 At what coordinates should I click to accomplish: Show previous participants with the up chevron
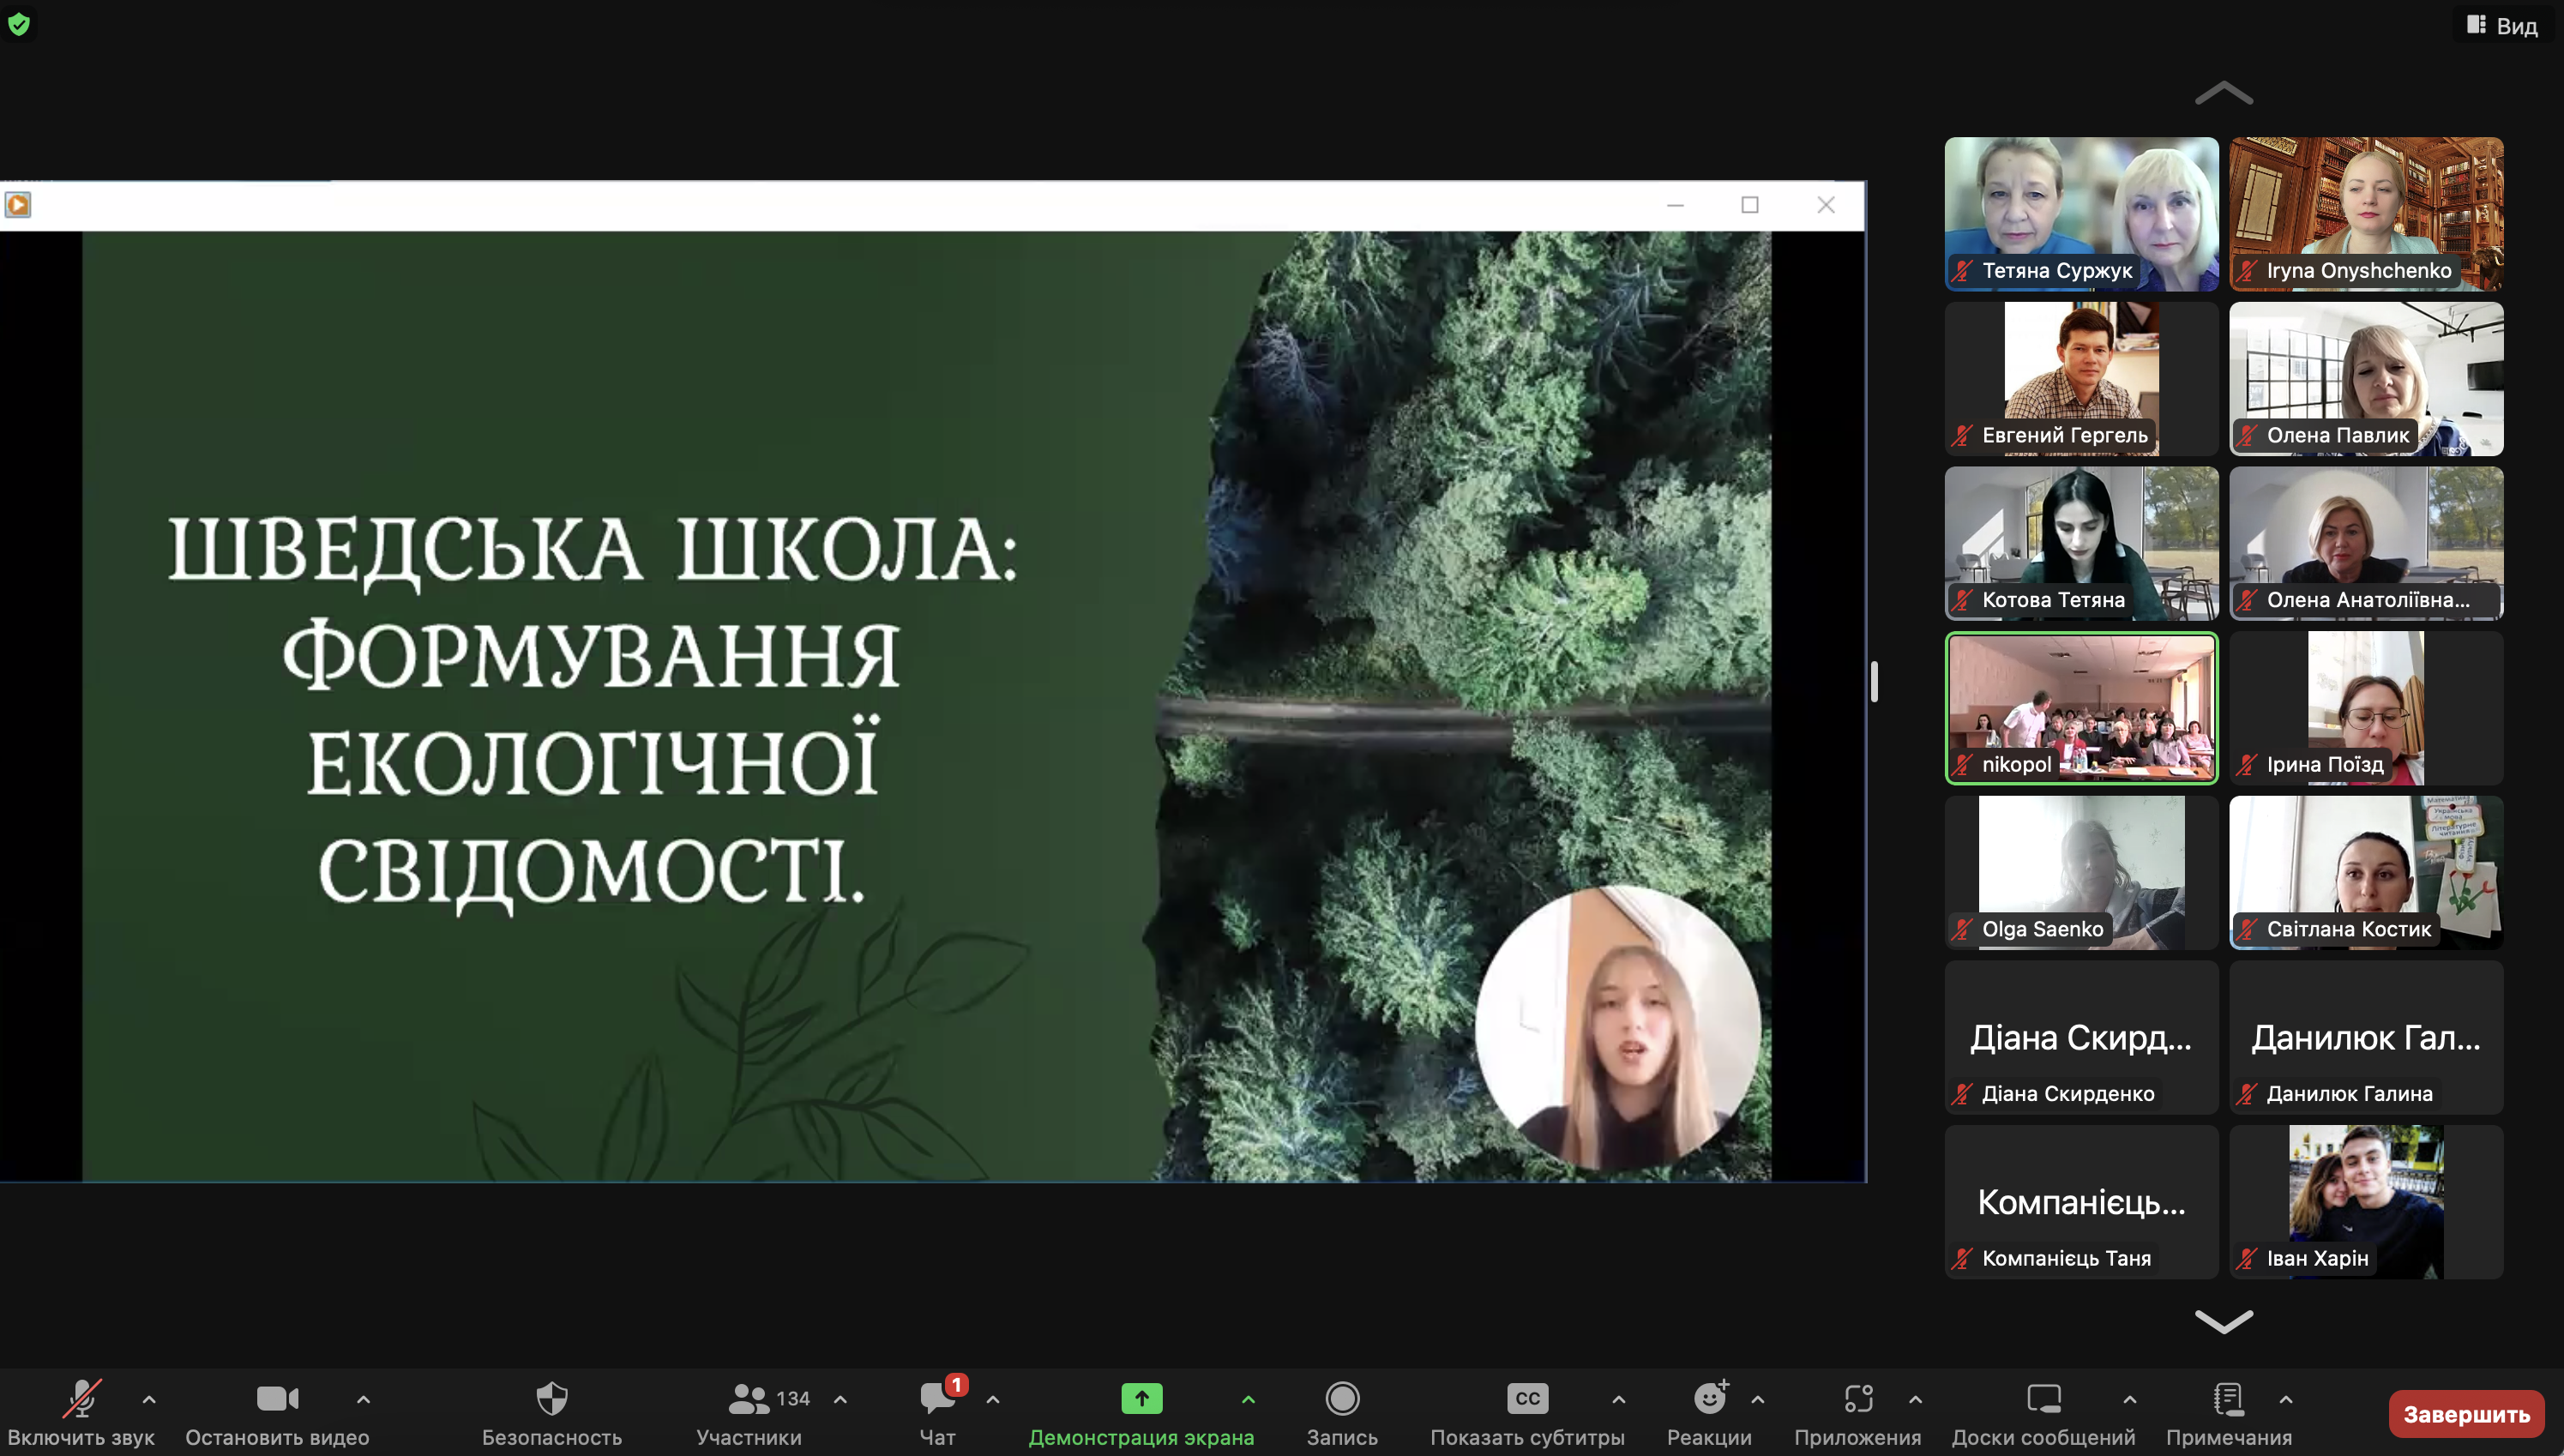[2223, 93]
